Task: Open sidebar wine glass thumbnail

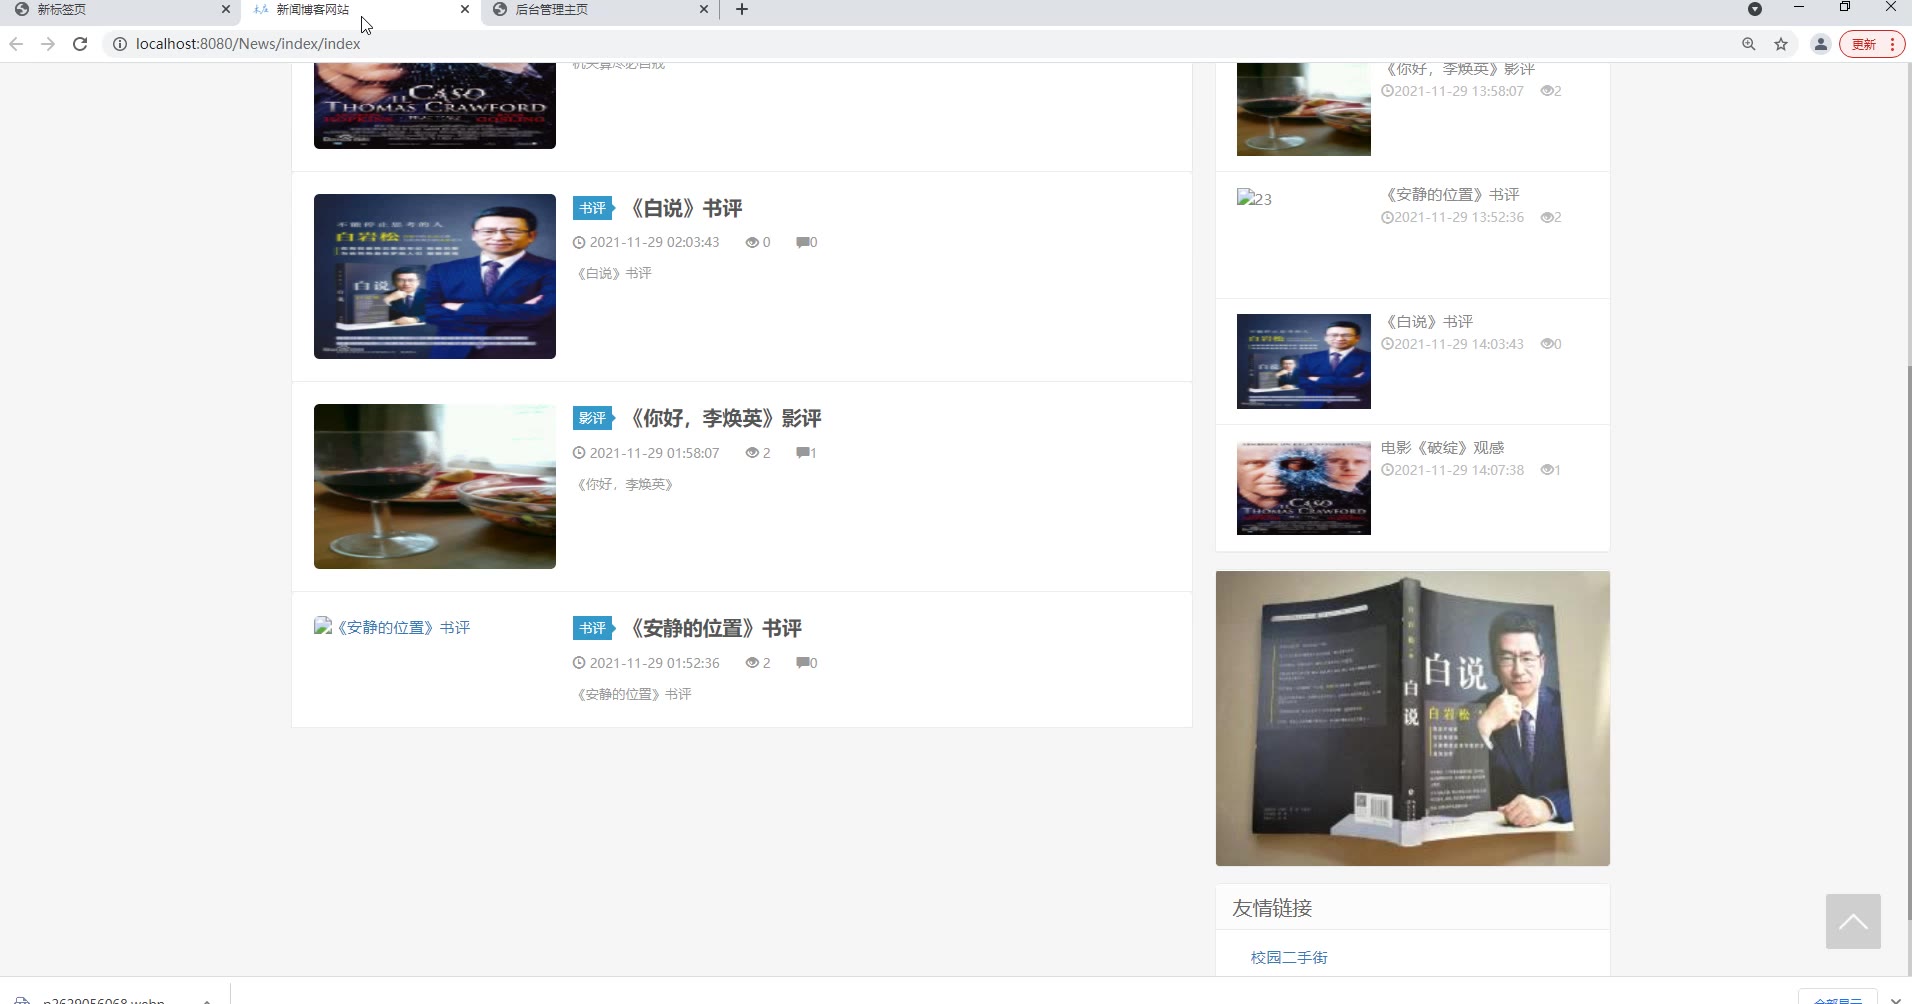Action: point(1304,109)
